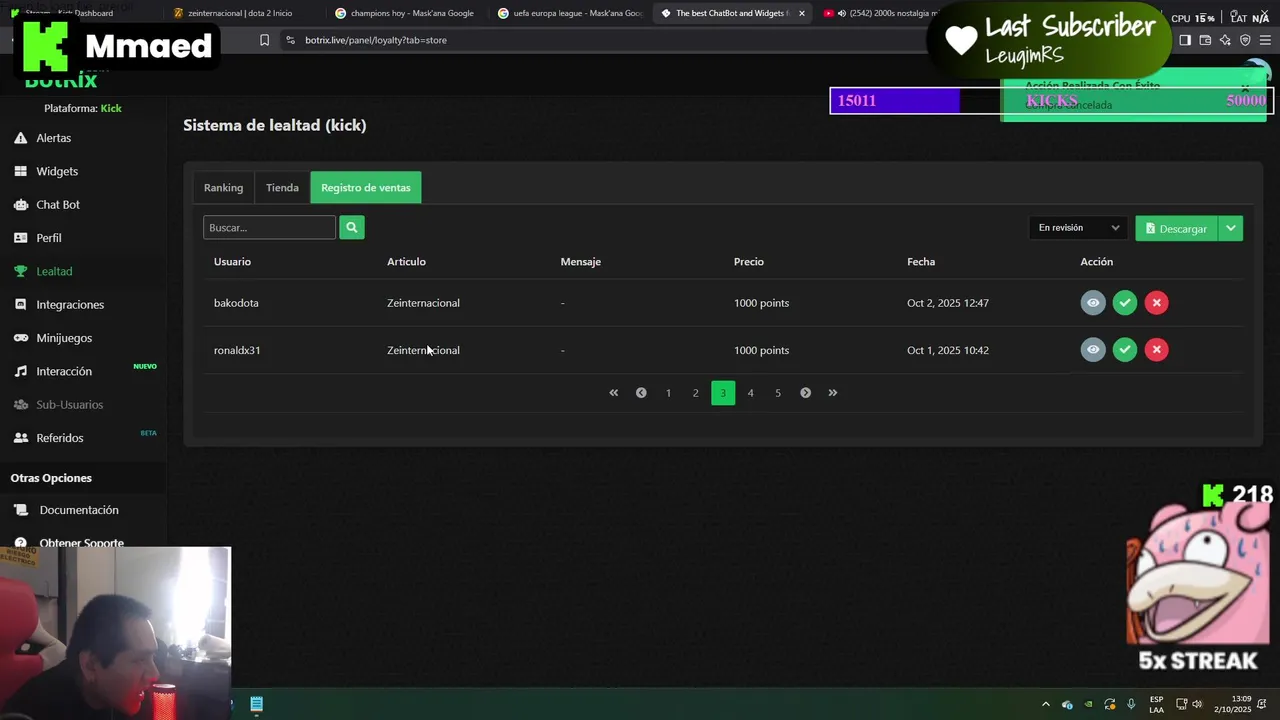
Task: Show hidden system tray icons
Action: pyautogui.click(x=1046, y=704)
